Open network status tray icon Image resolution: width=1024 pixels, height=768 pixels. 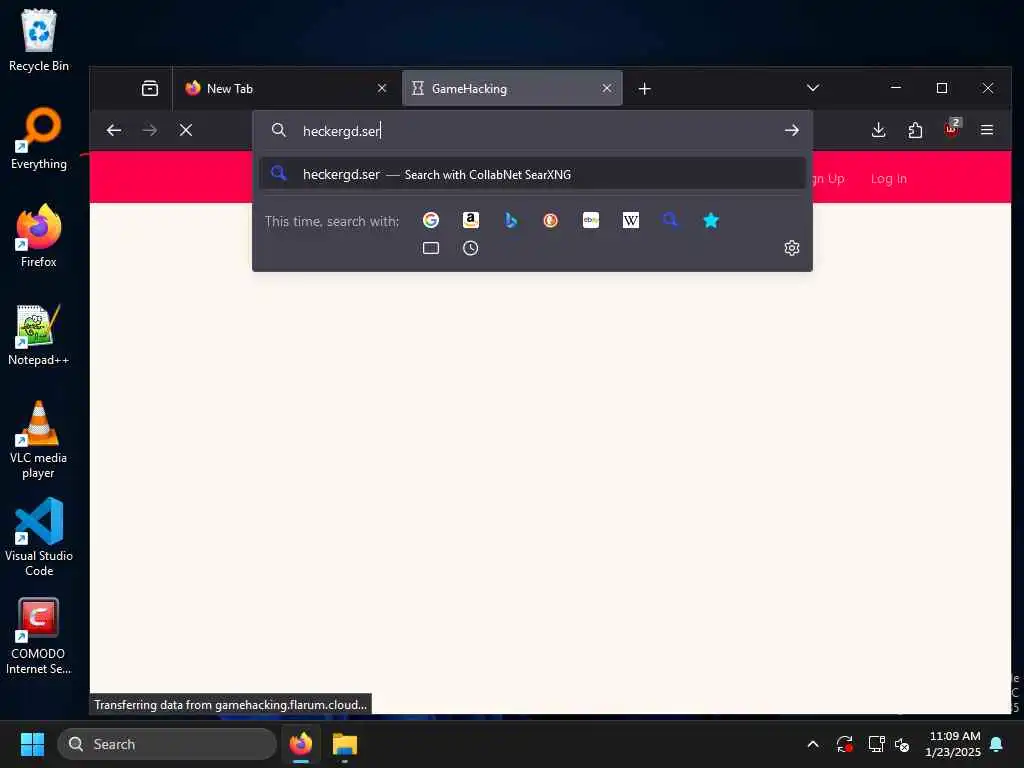point(876,744)
